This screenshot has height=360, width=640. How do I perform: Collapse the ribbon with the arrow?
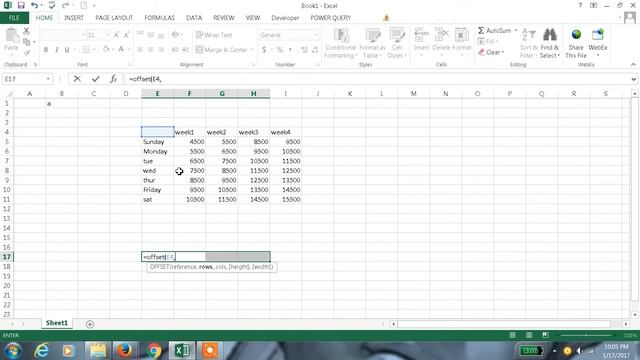click(x=633, y=64)
